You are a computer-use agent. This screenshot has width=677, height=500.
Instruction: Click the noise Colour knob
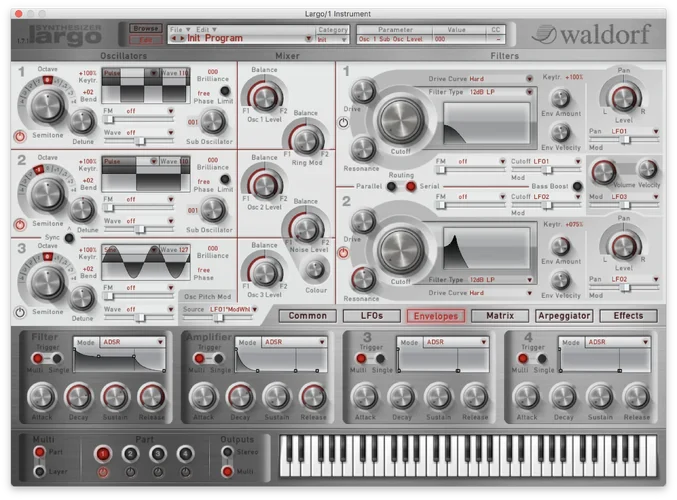(315, 270)
